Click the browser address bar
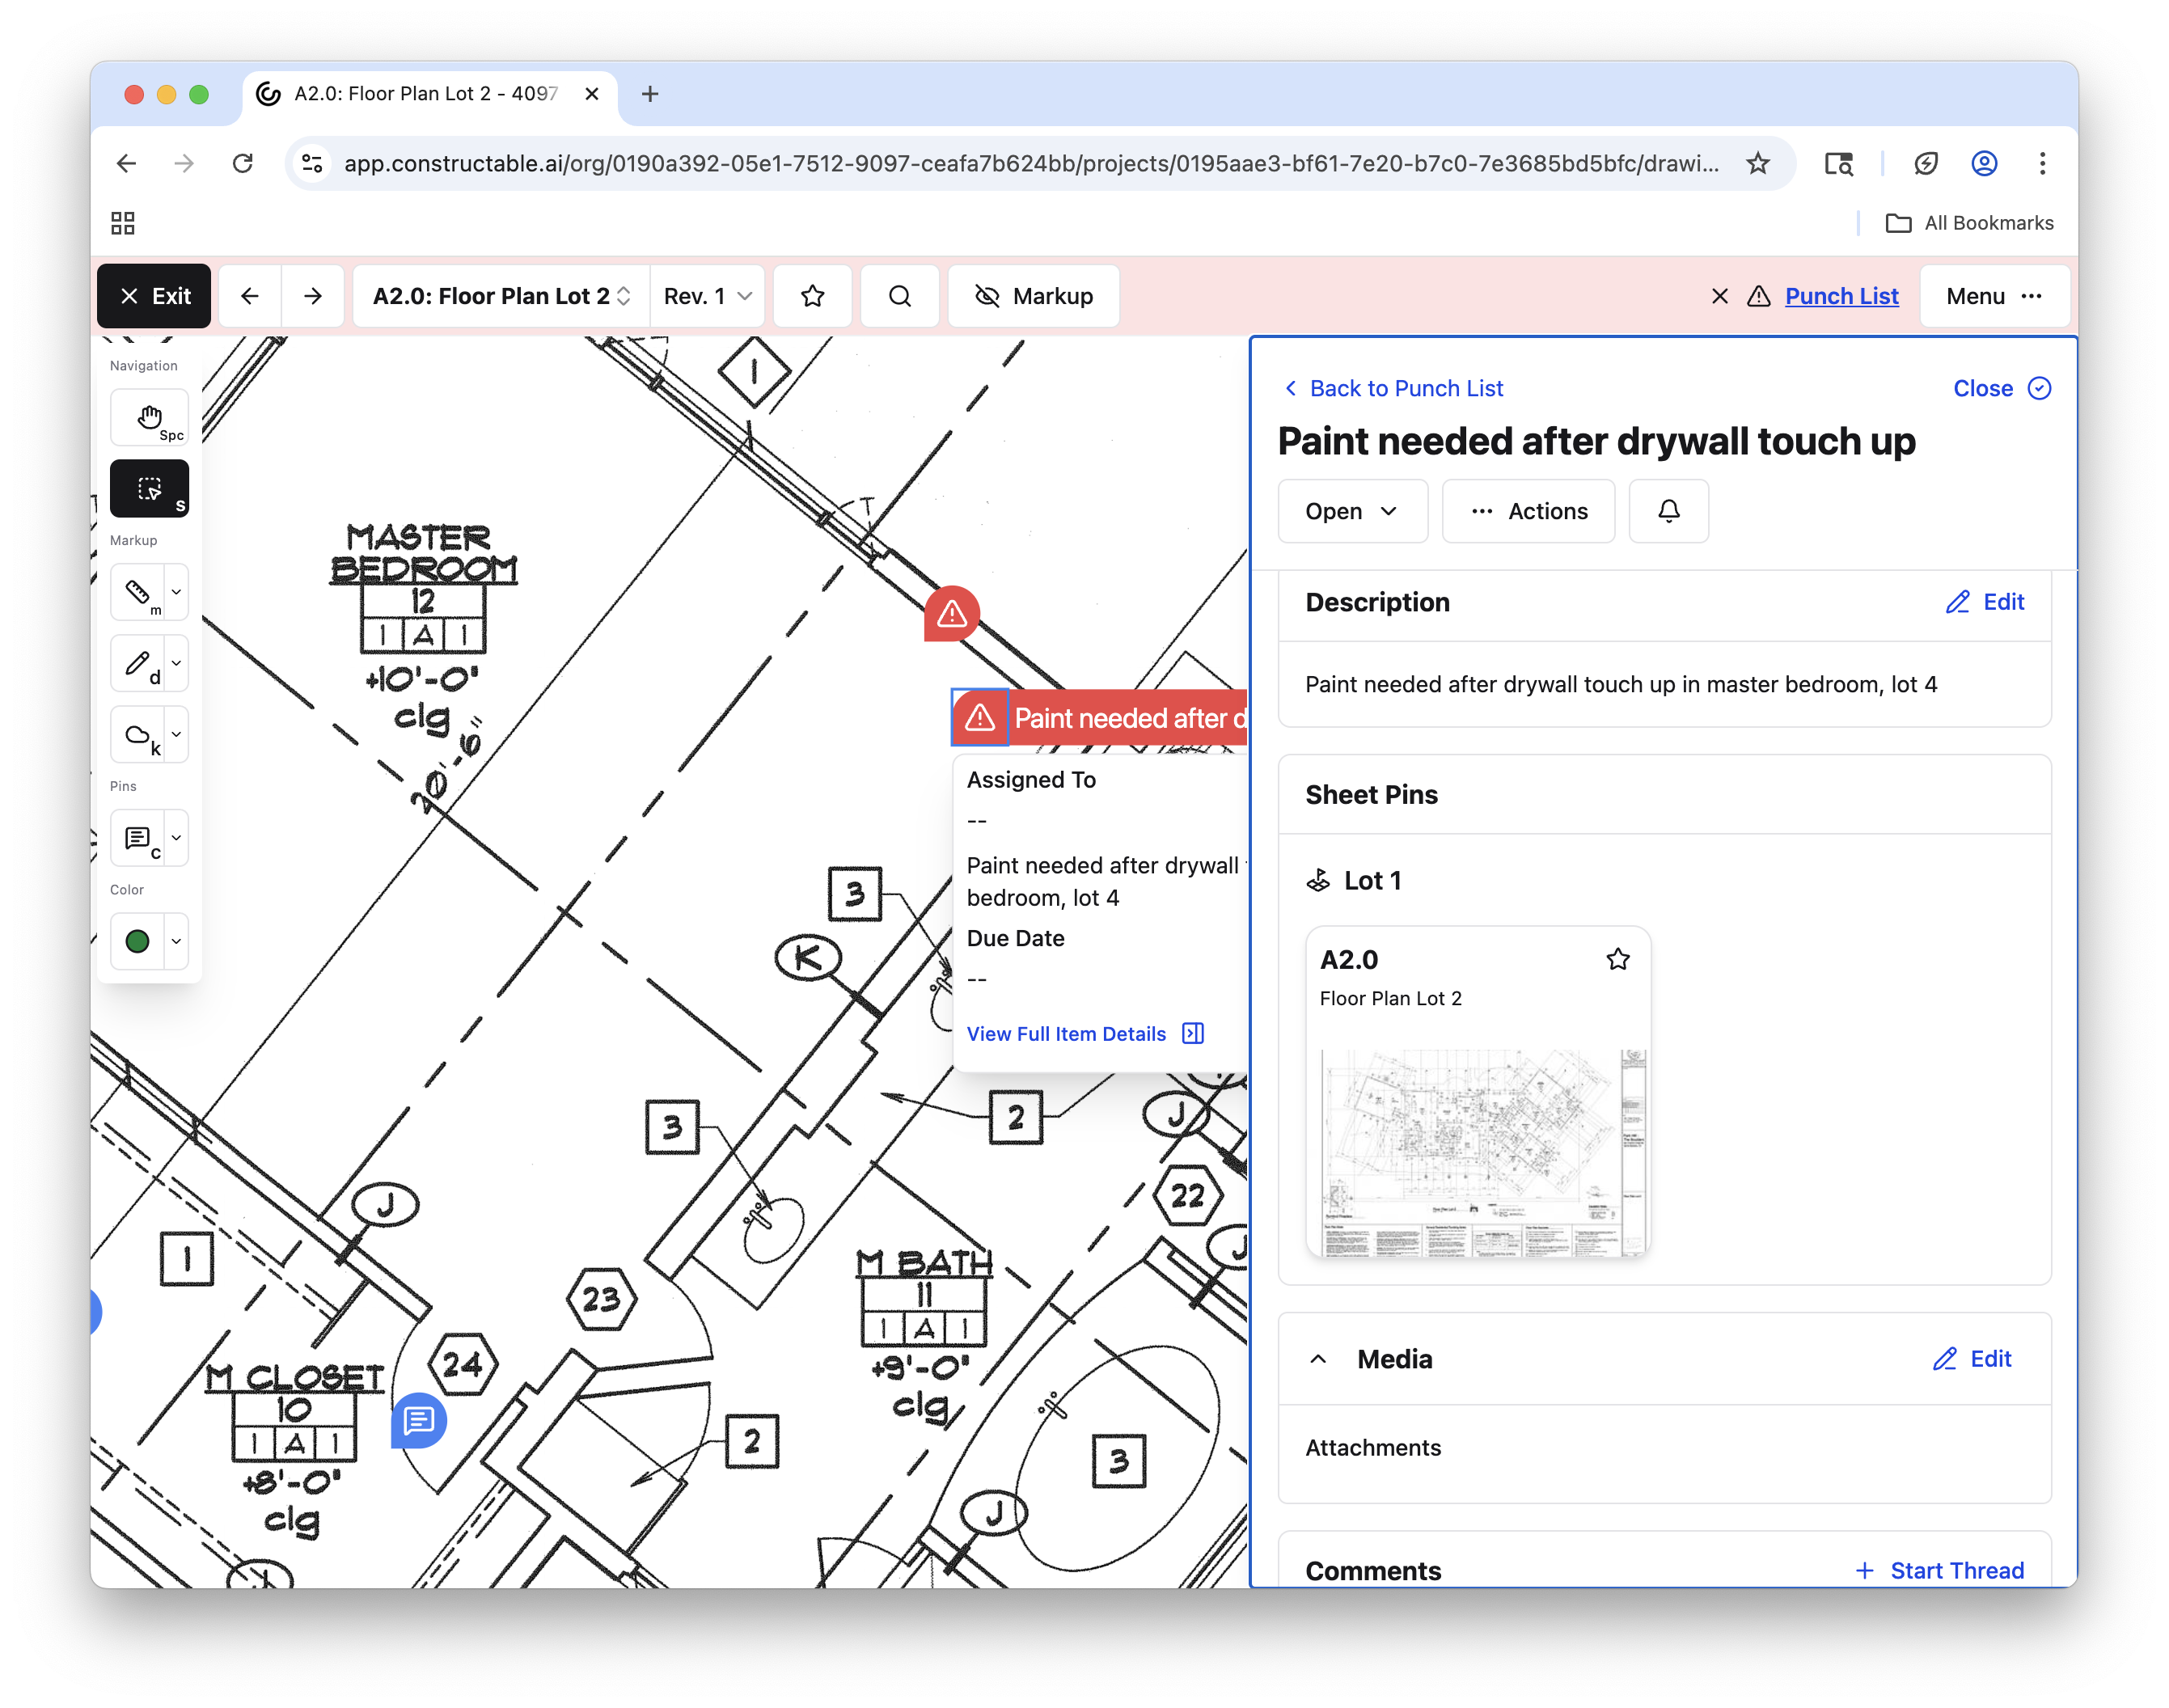The image size is (2169, 1708). (1030, 163)
